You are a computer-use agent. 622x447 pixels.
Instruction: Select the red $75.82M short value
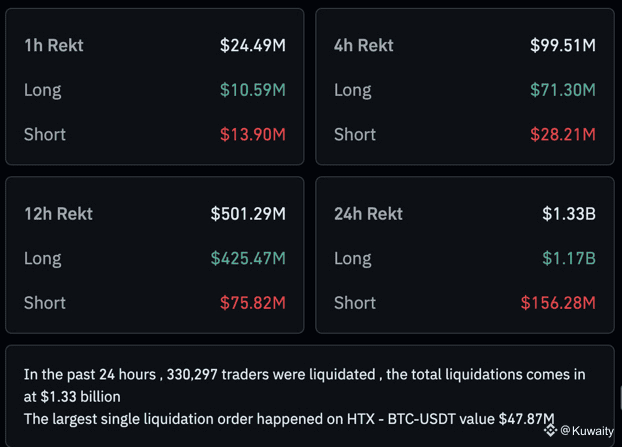[x=252, y=302]
